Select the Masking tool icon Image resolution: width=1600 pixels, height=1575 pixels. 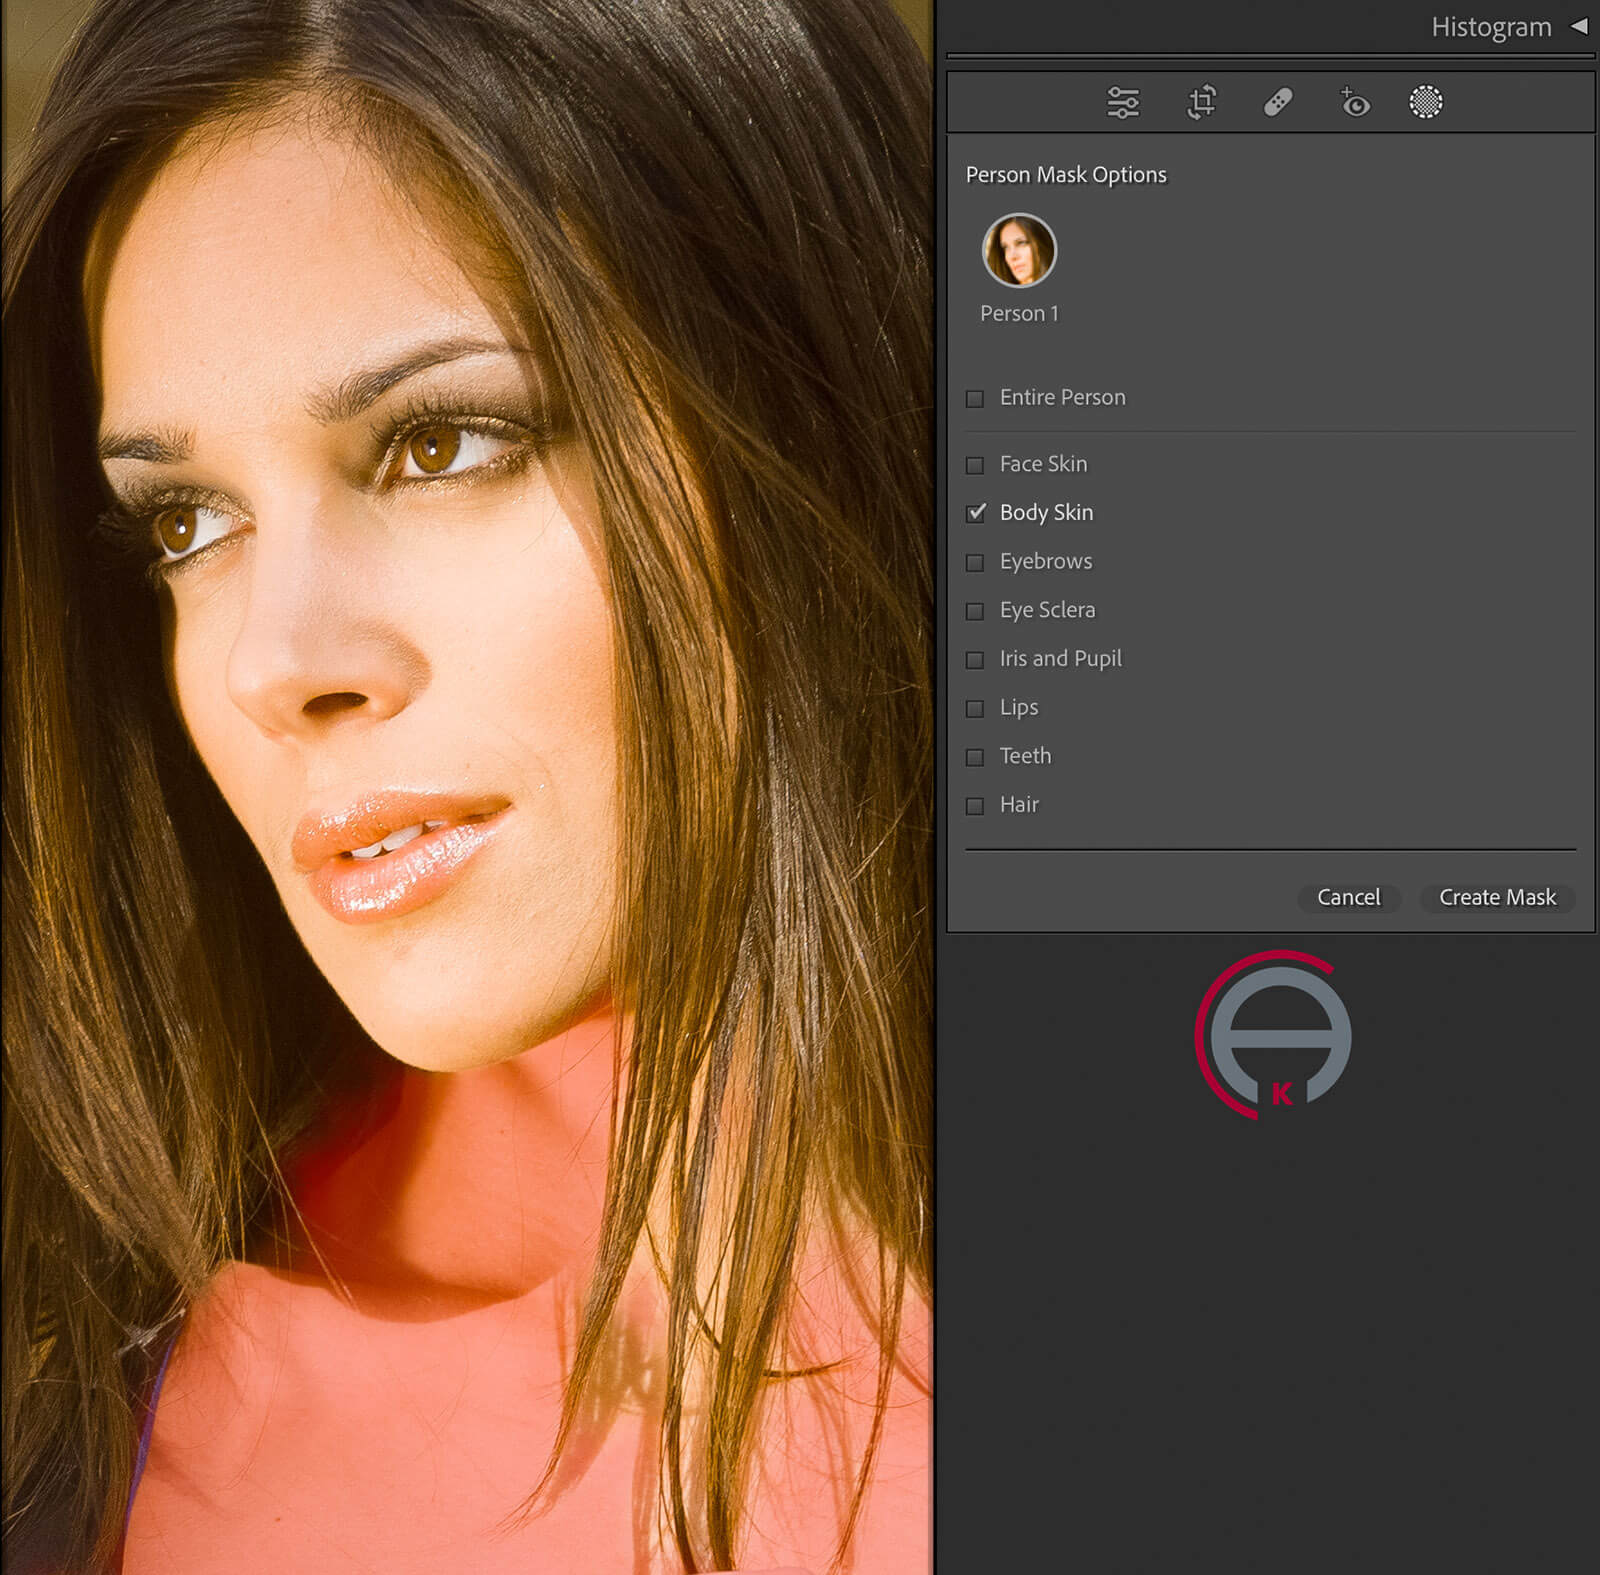pyautogui.click(x=1425, y=102)
